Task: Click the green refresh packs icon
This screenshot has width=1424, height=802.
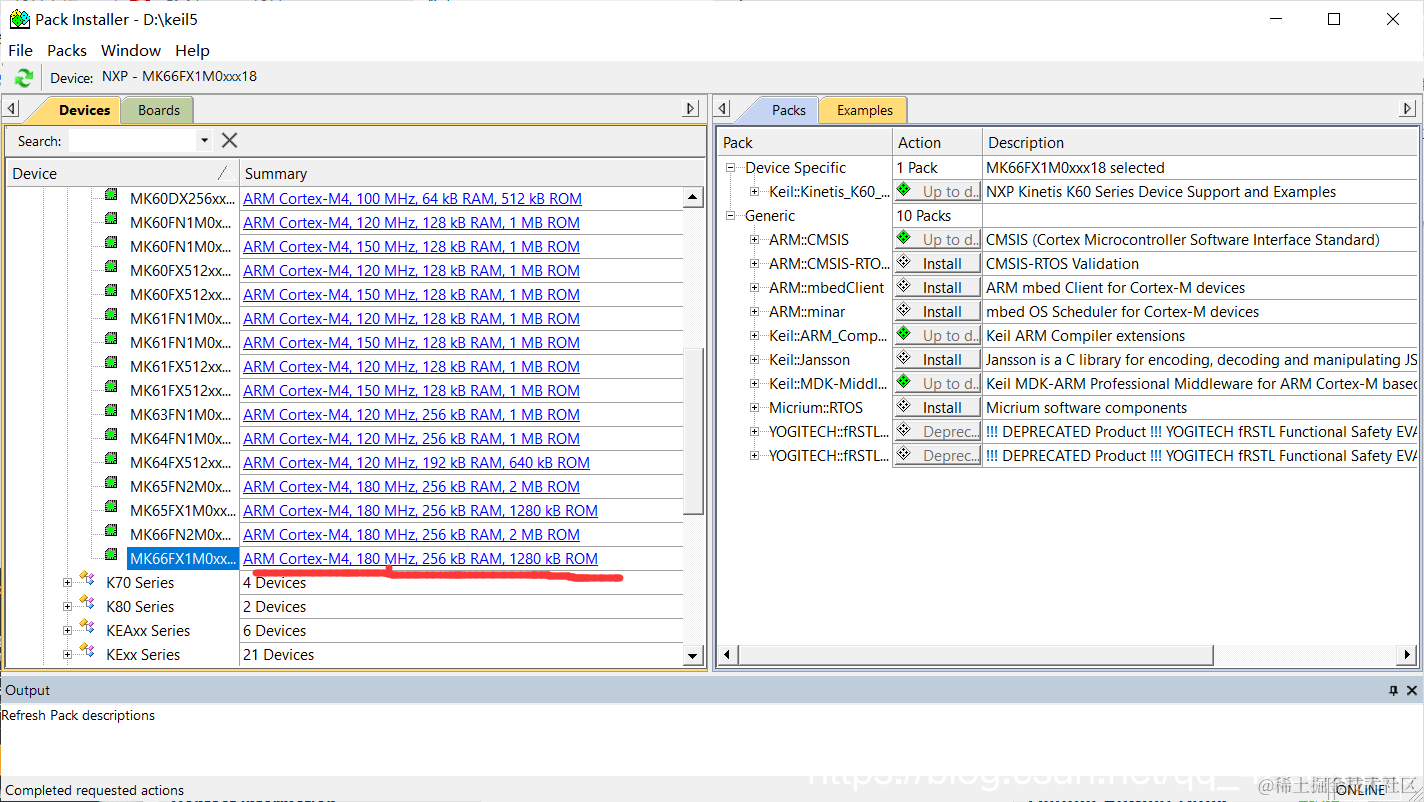Action: (24, 77)
